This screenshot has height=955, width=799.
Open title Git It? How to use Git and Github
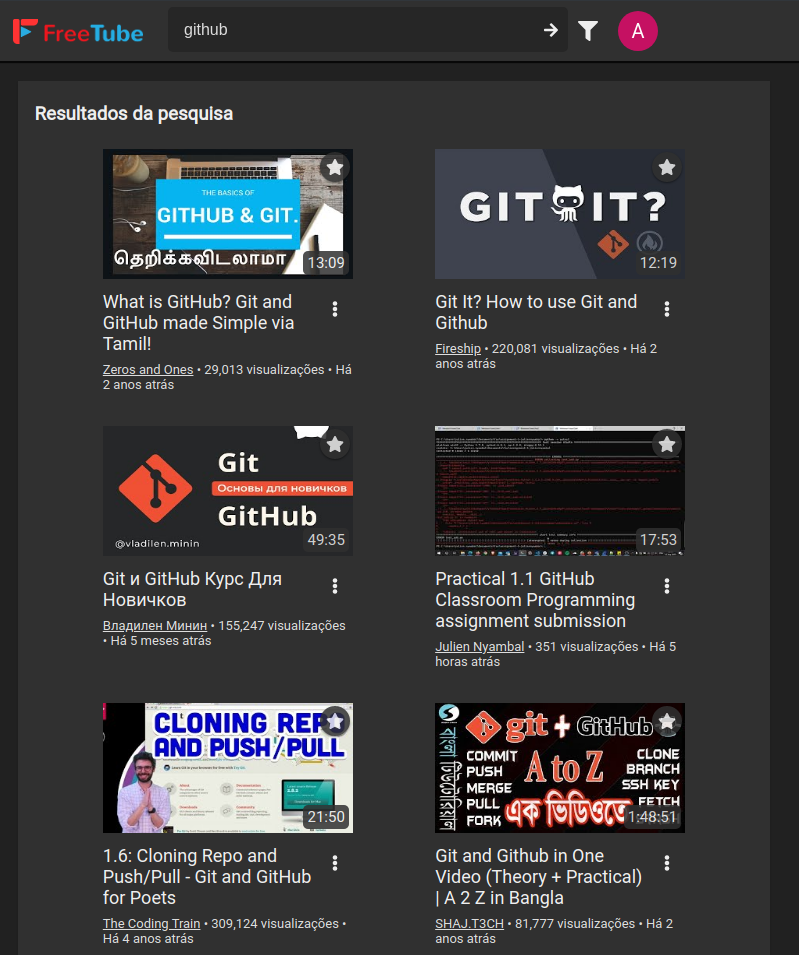(x=536, y=312)
